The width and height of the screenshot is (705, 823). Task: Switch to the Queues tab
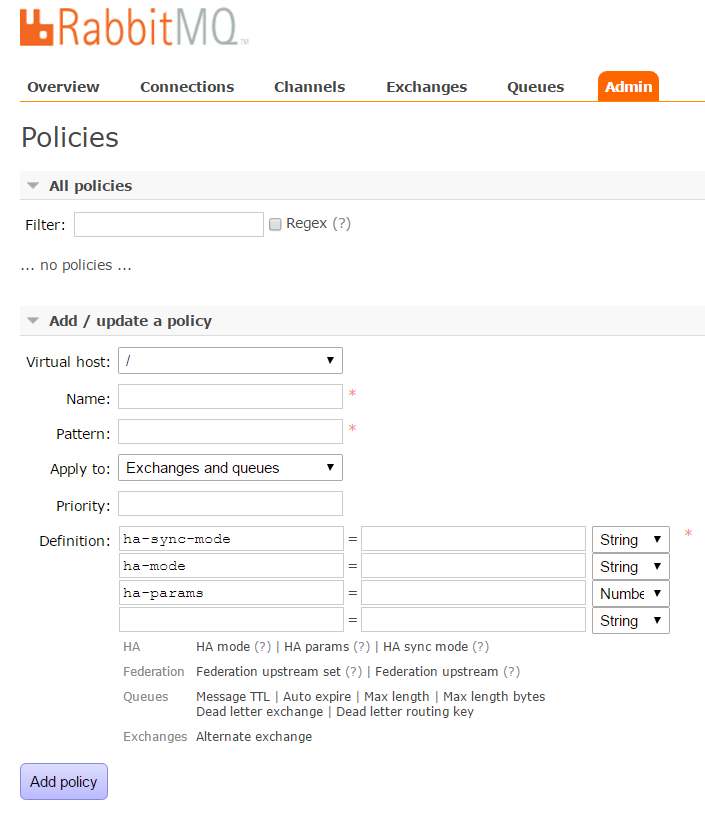[x=535, y=87]
